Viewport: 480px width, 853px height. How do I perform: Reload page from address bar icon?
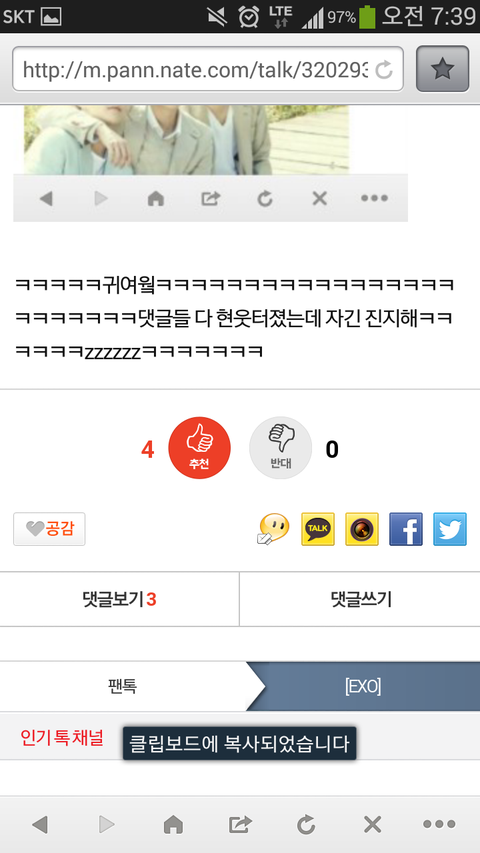[x=384, y=70]
